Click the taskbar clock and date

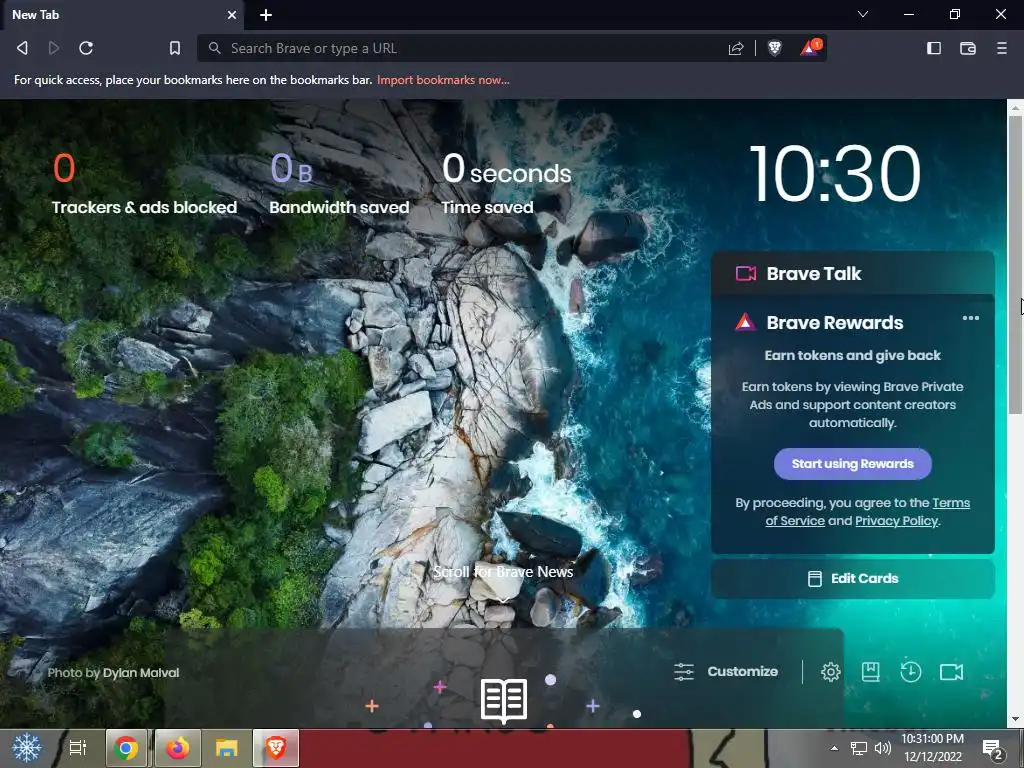(x=933, y=748)
